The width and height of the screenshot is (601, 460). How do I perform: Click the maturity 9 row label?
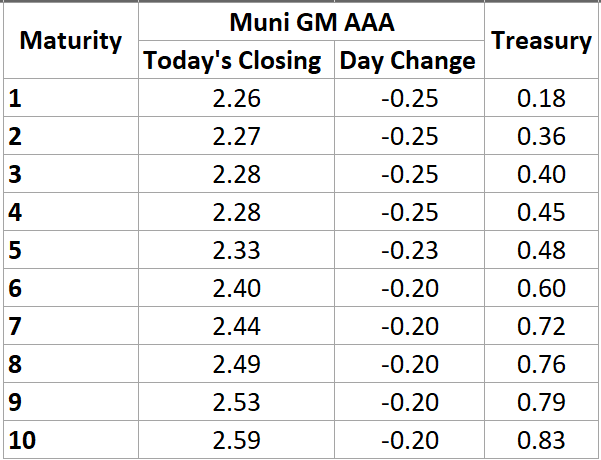pos(15,402)
